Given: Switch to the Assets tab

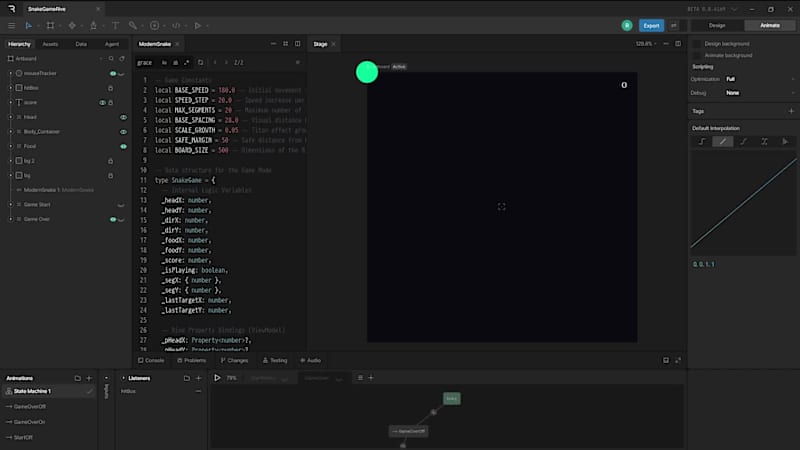Looking at the screenshot, I should pos(50,44).
